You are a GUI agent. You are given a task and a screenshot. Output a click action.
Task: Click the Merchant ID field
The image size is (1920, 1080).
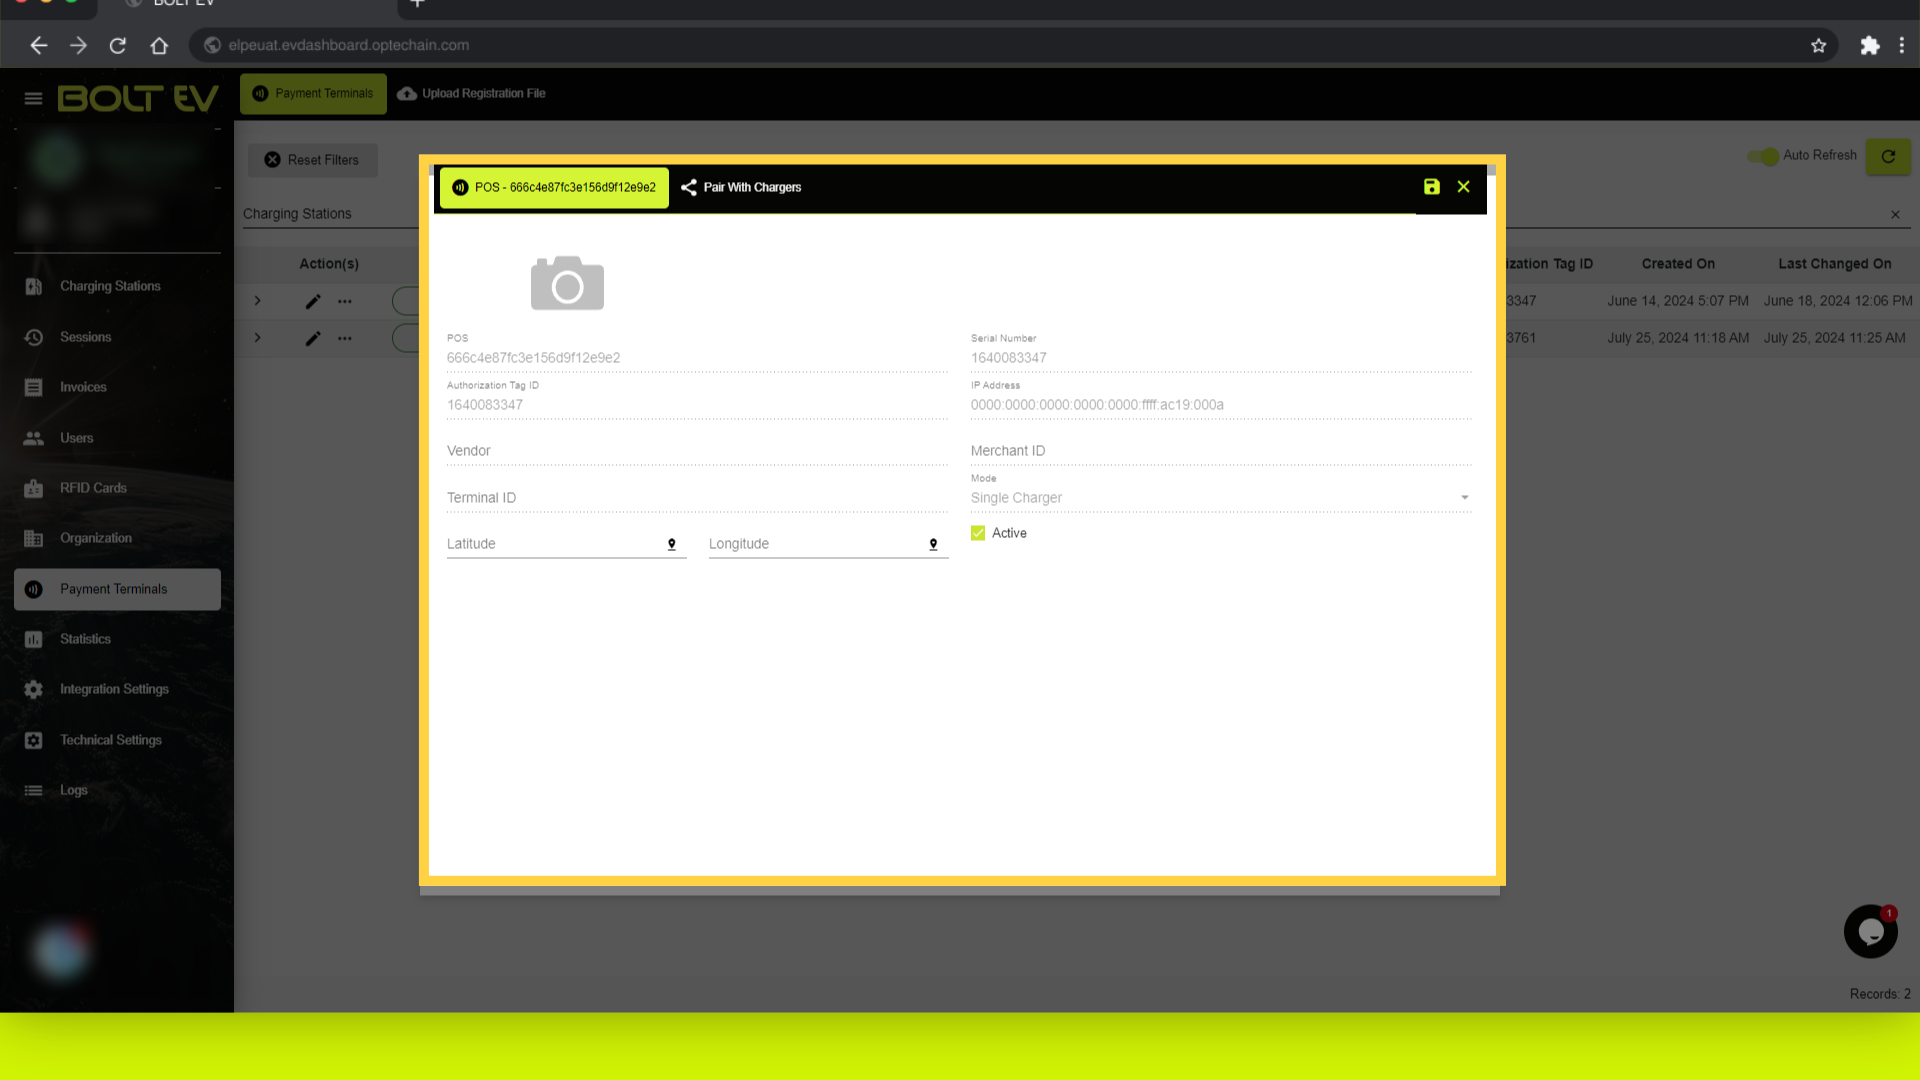(x=1220, y=451)
